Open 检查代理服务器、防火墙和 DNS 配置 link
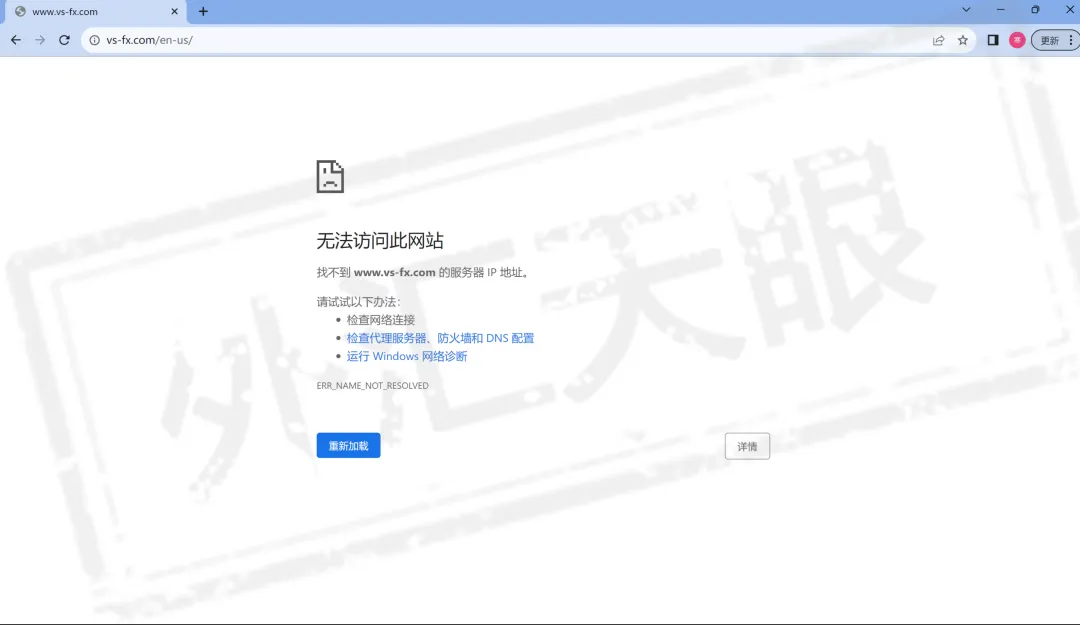This screenshot has height=625, width=1080. coord(440,338)
